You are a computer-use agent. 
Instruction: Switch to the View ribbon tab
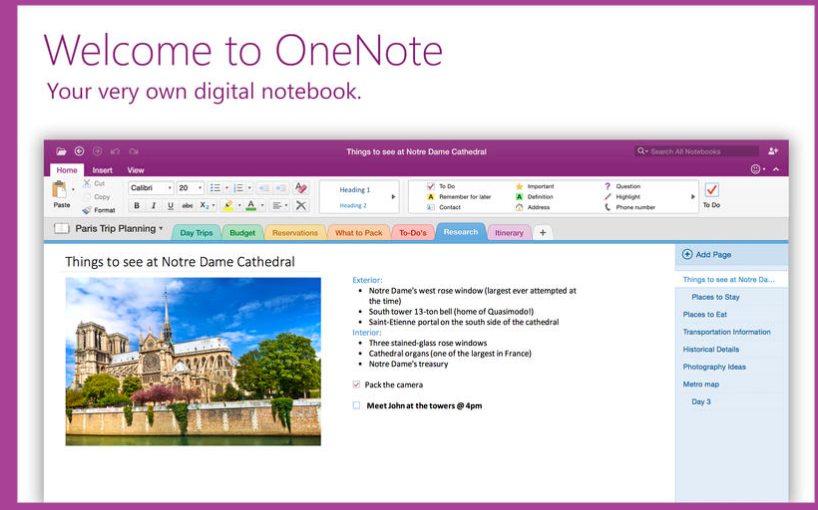pos(136,170)
